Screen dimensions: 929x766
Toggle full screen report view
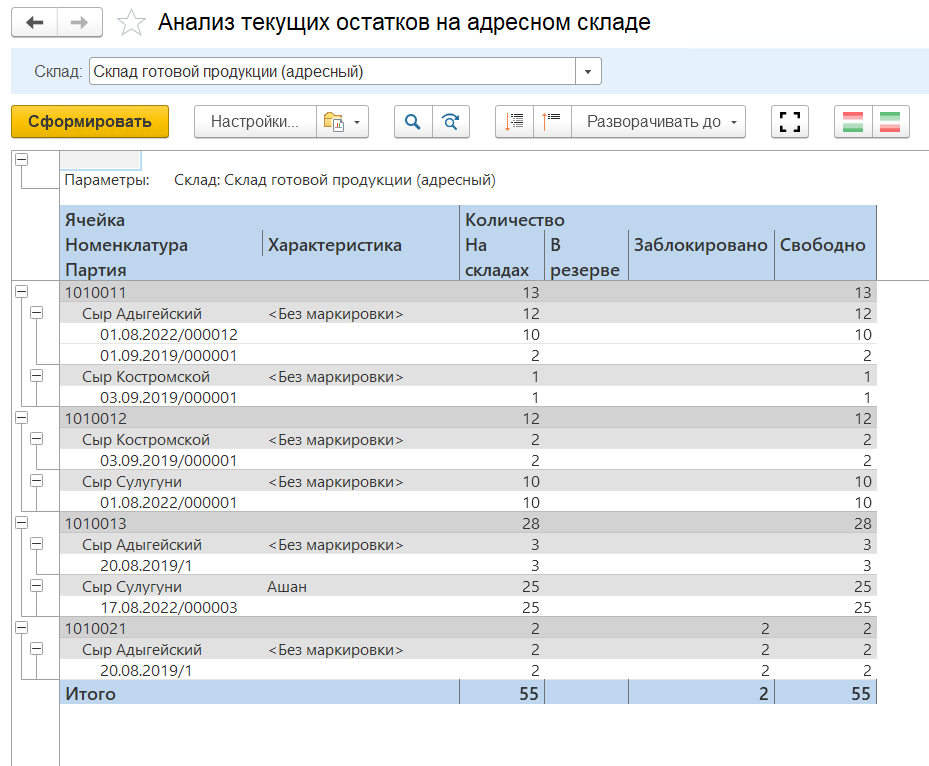pos(790,122)
